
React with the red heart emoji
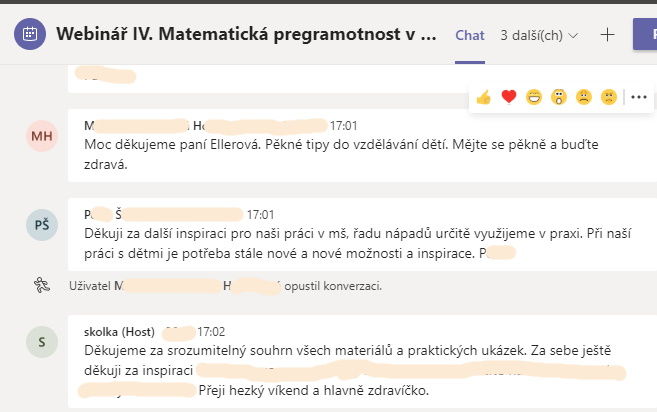(509, 97)
